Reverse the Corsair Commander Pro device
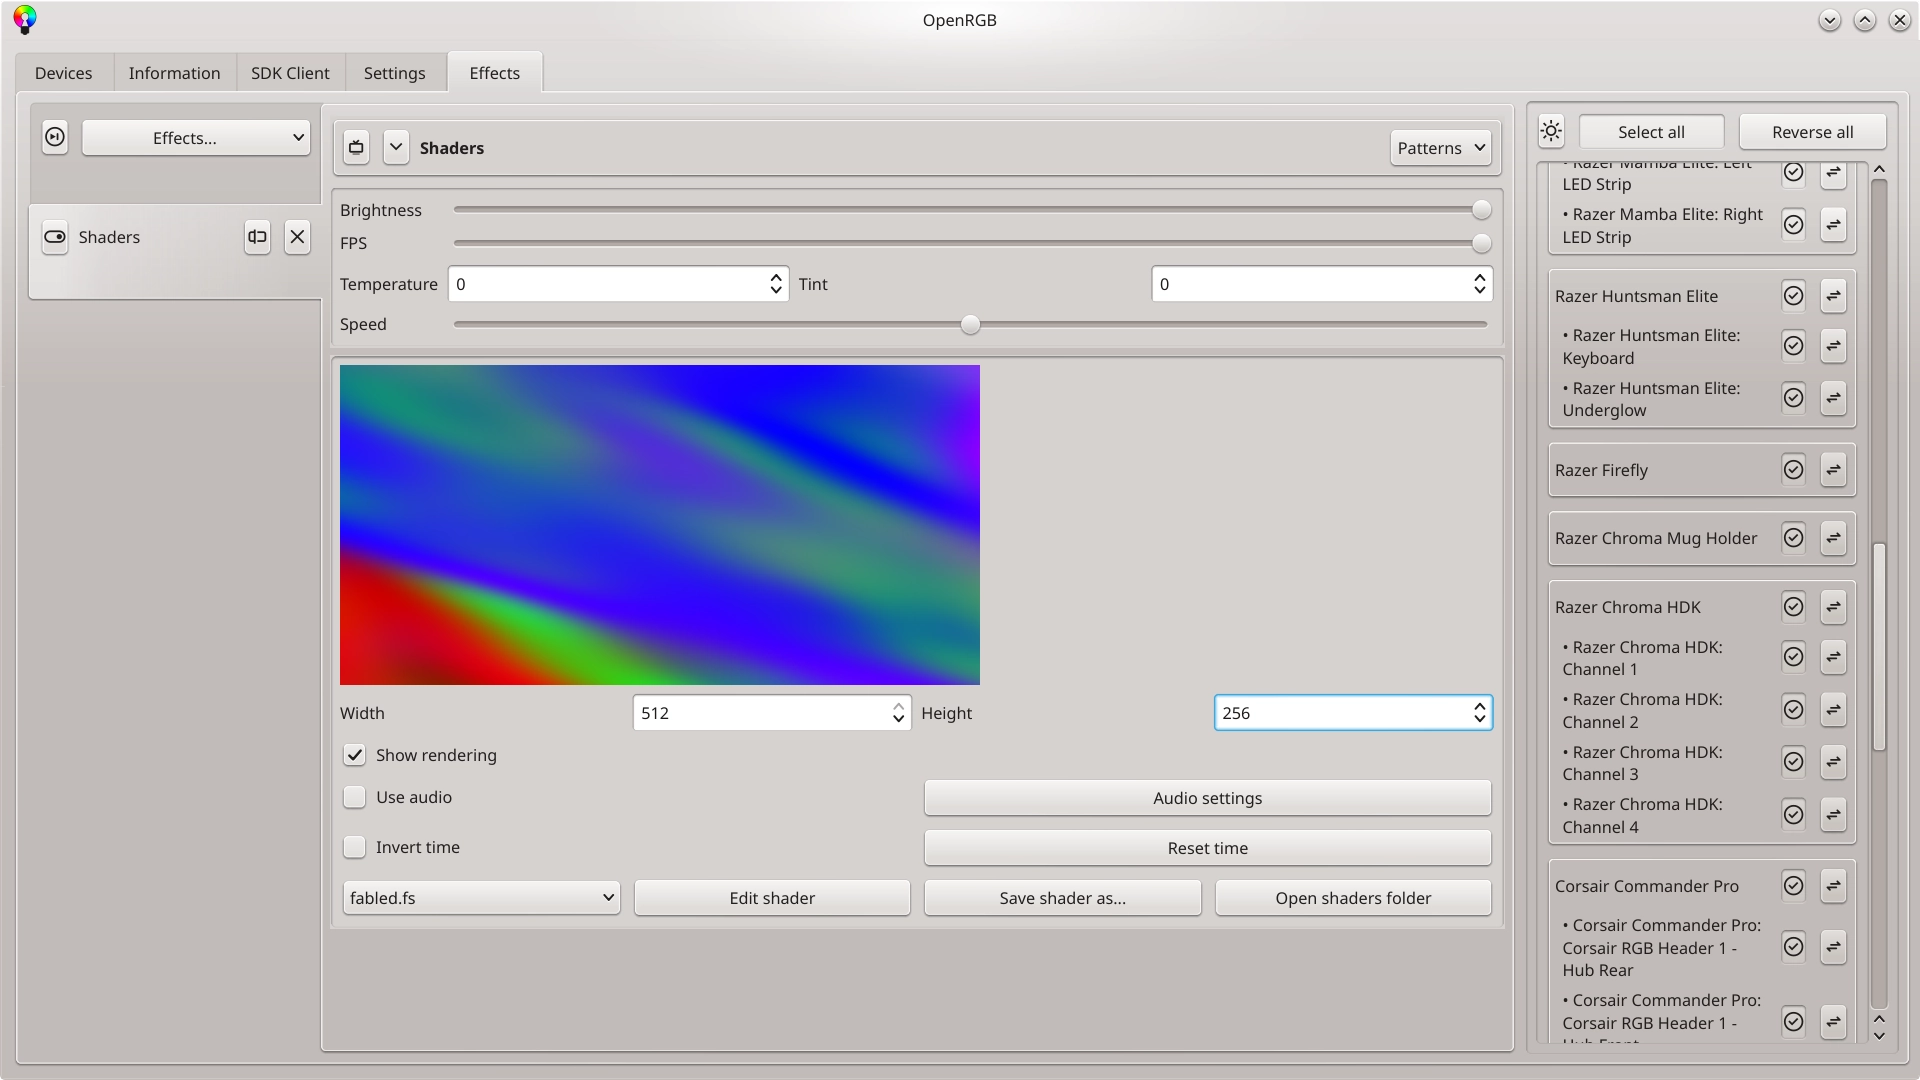Screen dimensions: 1920x1080 pos(1833,886)
